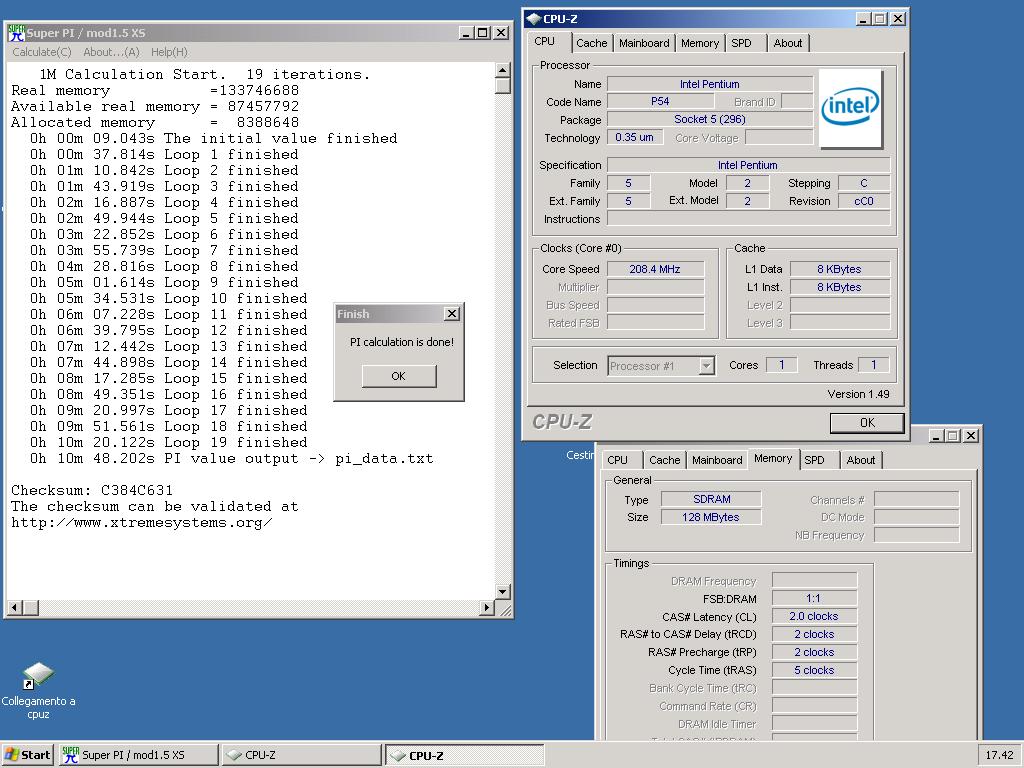Activate the second, highlighted CPU-Z taskbar button
The width and height of the screenshot is (1024, 768).
[464, 755]
